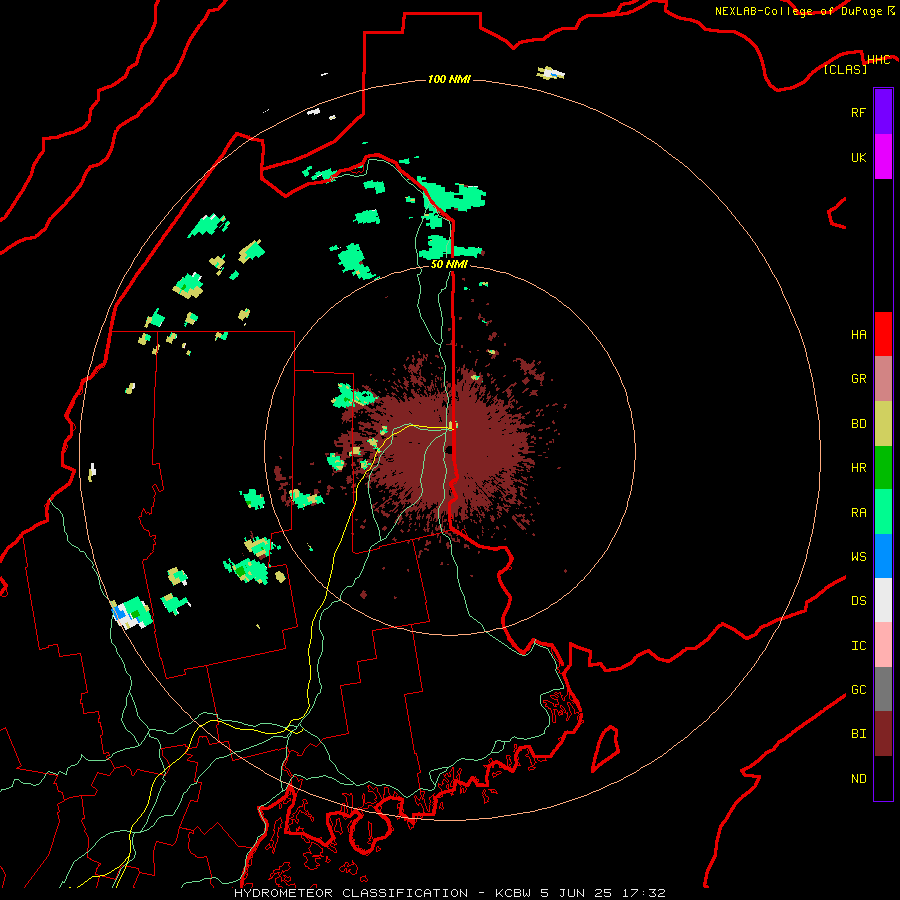This screenshot has width=900, height=900.
Task: Click the BD legend label
Action: 858,424
